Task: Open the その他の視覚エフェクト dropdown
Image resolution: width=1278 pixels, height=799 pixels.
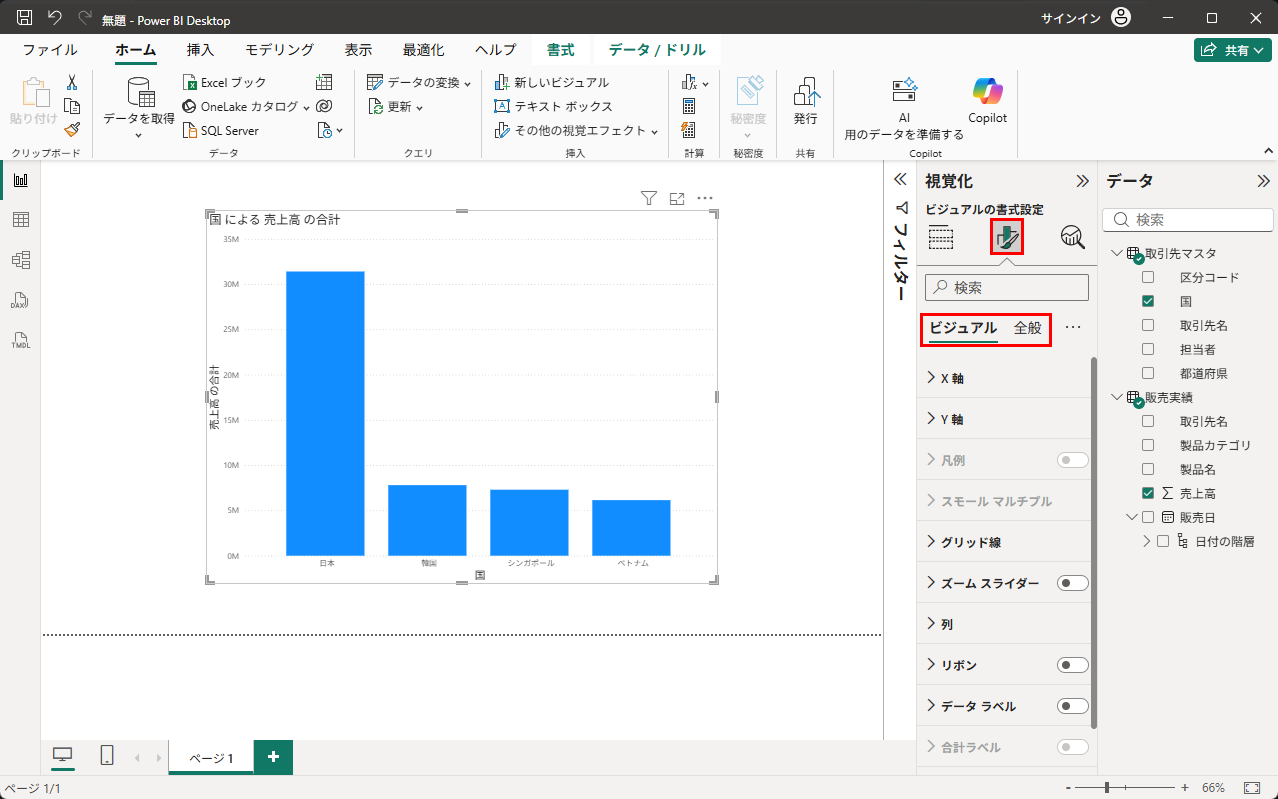Action: point(577,130)
